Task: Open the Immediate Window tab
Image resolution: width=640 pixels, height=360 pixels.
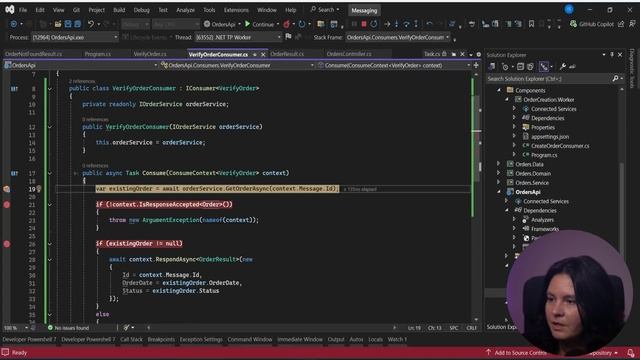Action: [300, 339]
